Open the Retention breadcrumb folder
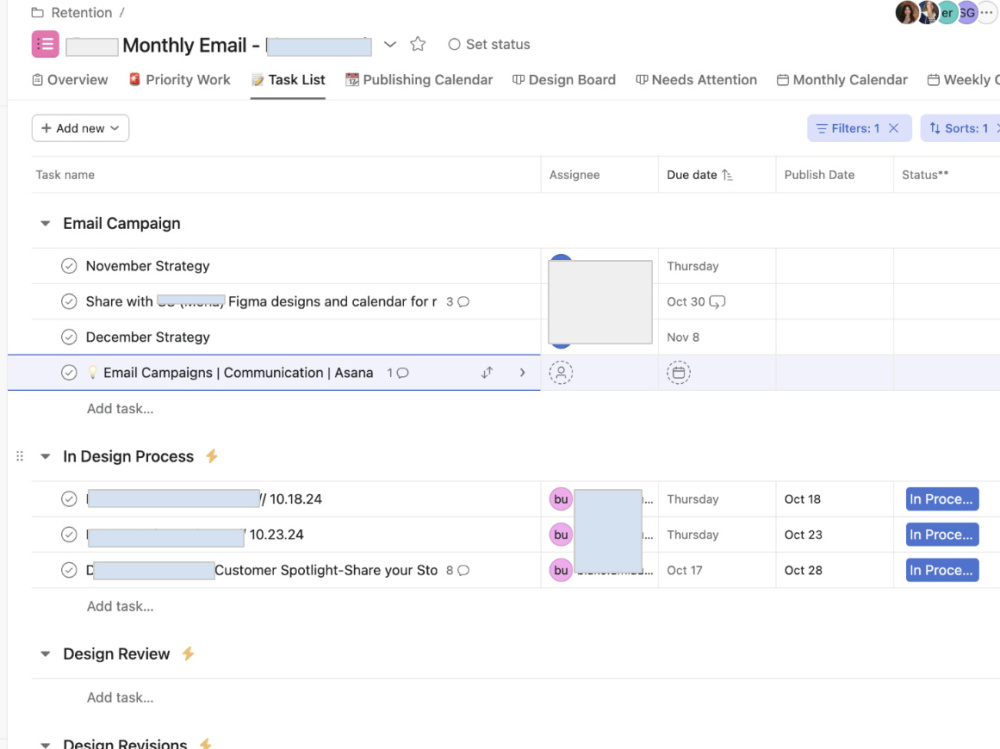The height and width of the screenshot is (749, 1000). click(72, 13)
